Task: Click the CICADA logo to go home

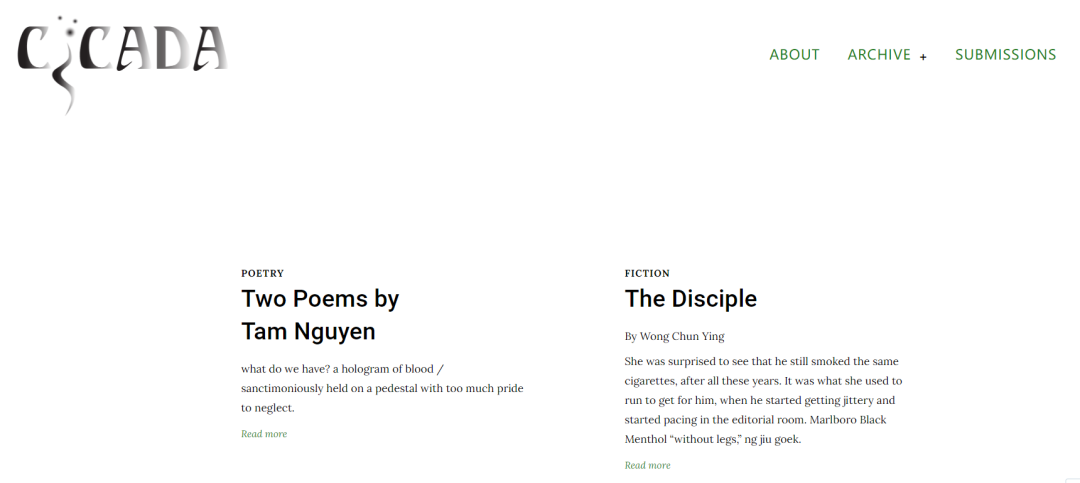Action: 123,63
